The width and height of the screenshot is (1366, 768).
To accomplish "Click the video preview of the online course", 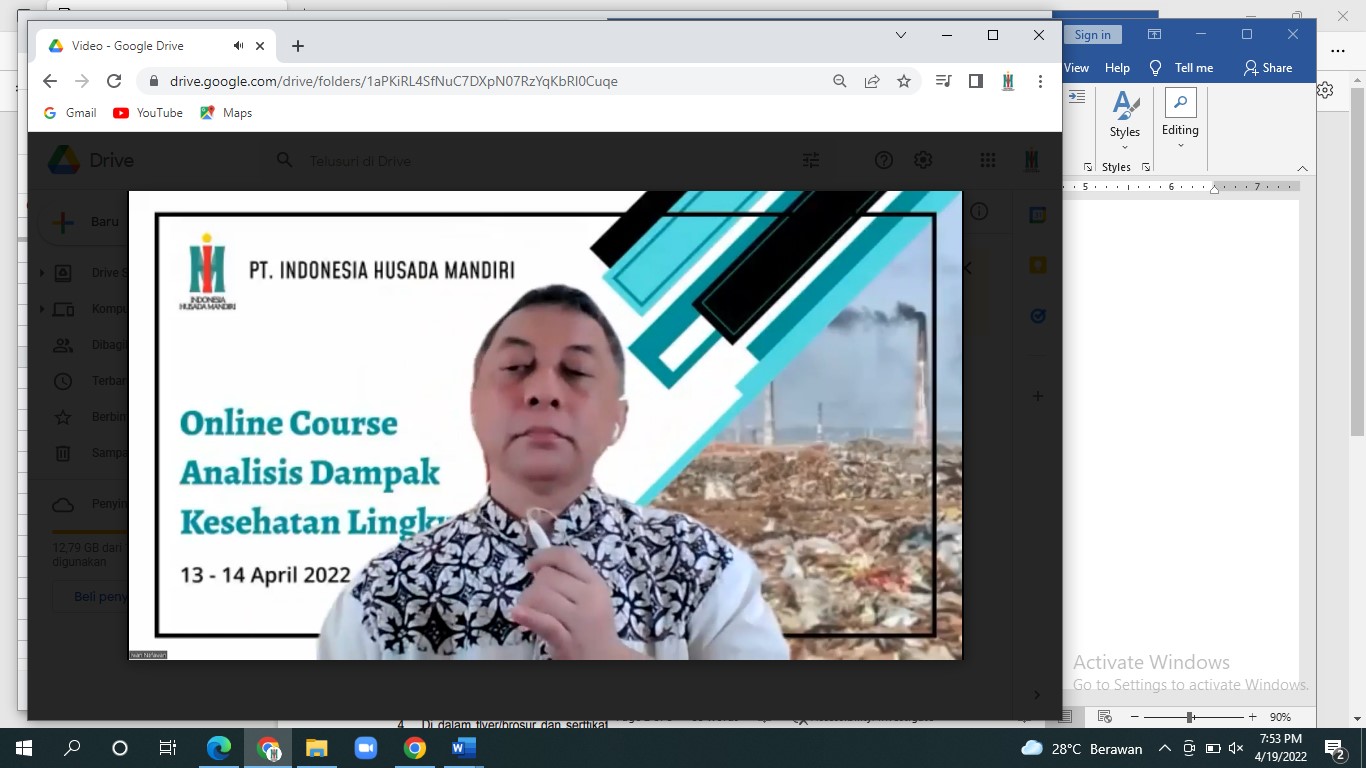I will pos(545,425).
